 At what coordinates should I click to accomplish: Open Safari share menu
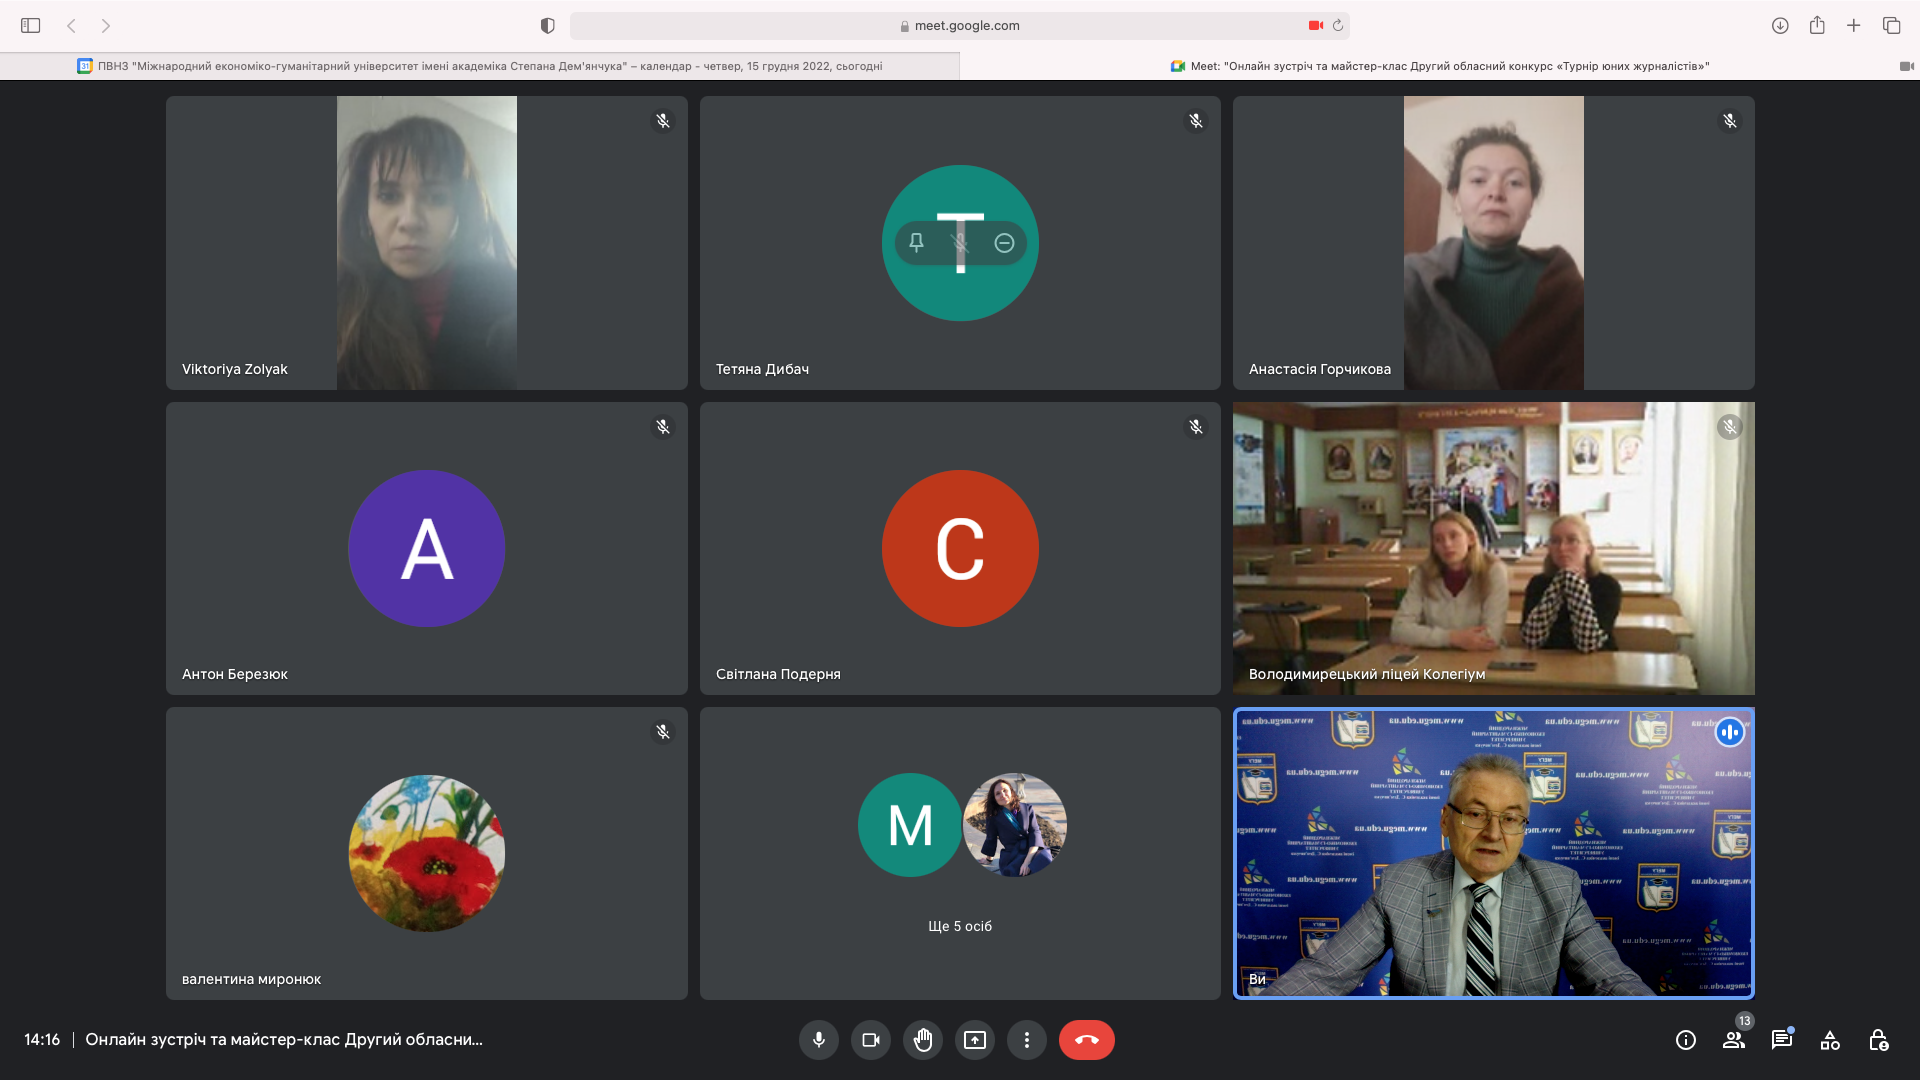tap(1817, 25)
